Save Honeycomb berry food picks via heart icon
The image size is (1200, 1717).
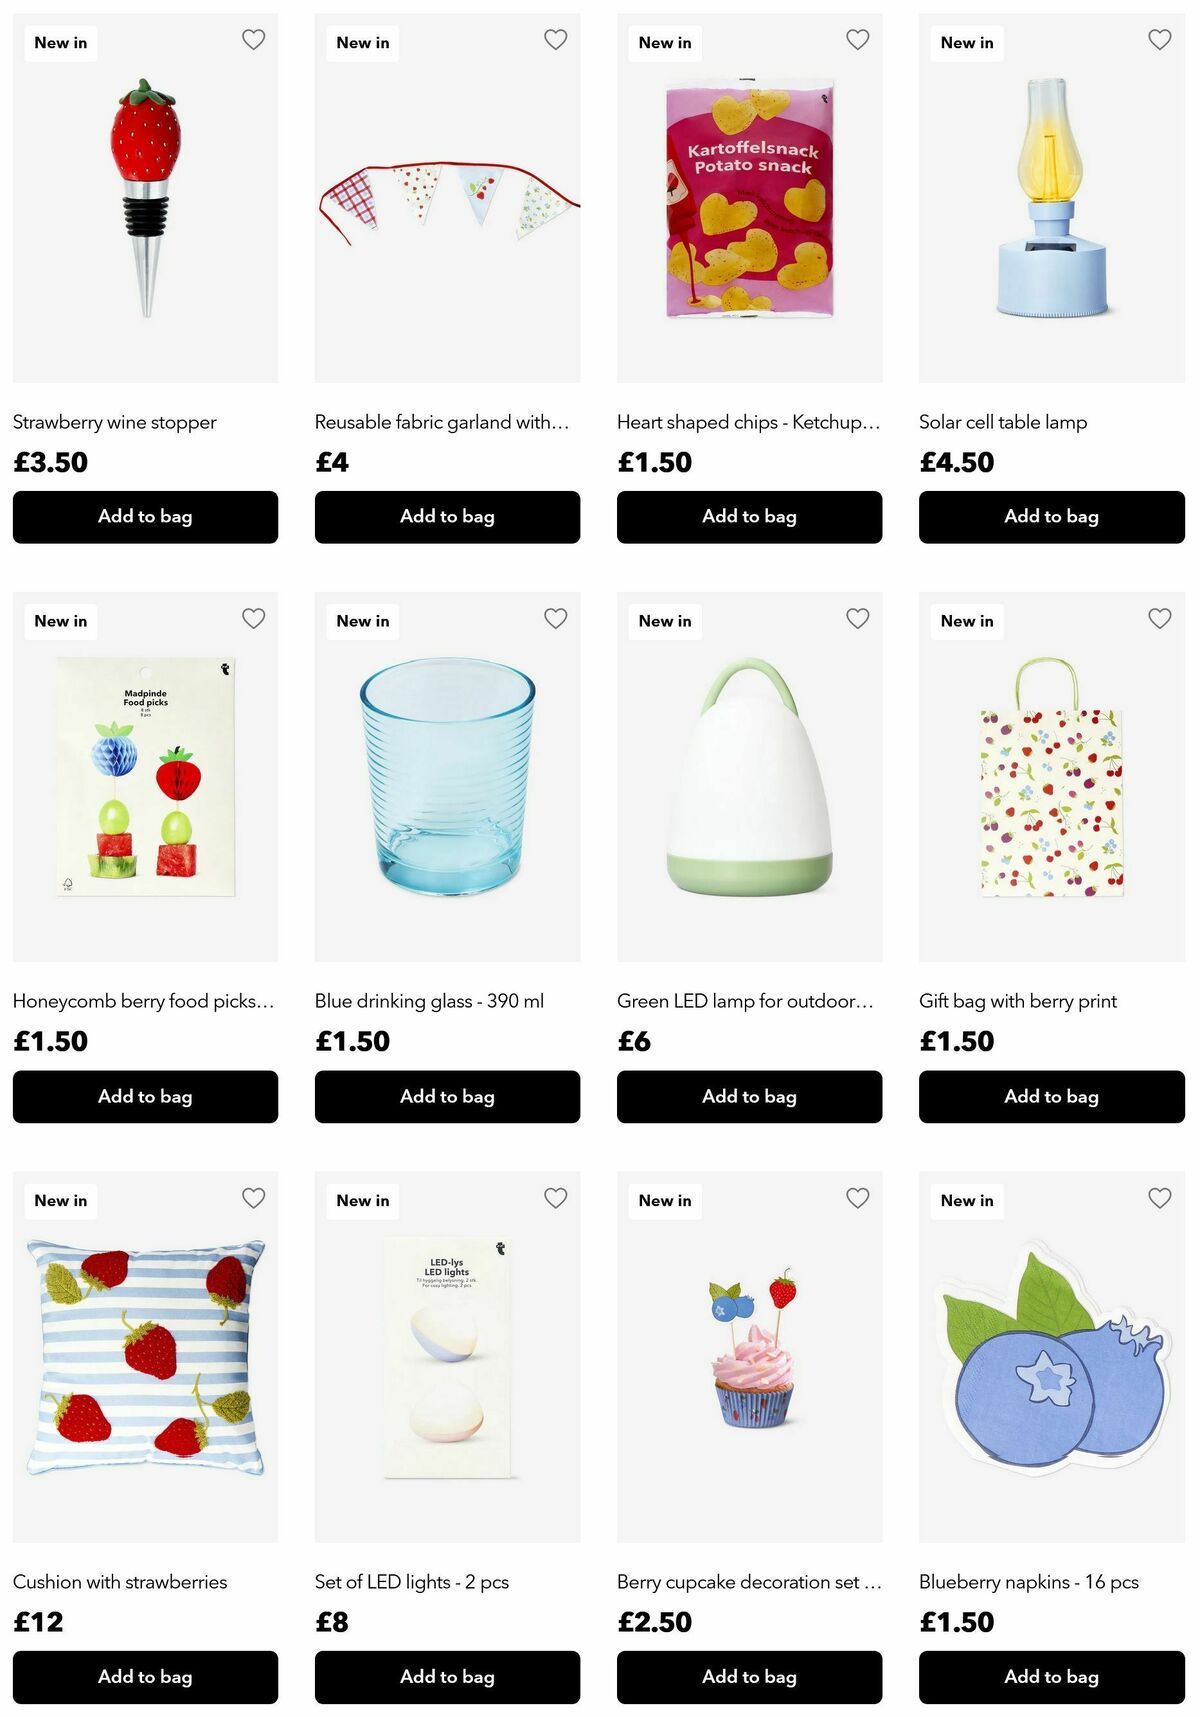point(254,619)
